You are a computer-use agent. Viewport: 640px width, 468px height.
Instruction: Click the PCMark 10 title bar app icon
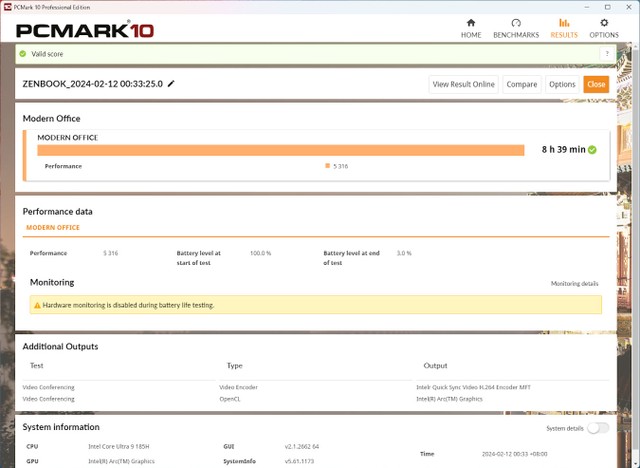click(7, 7)
